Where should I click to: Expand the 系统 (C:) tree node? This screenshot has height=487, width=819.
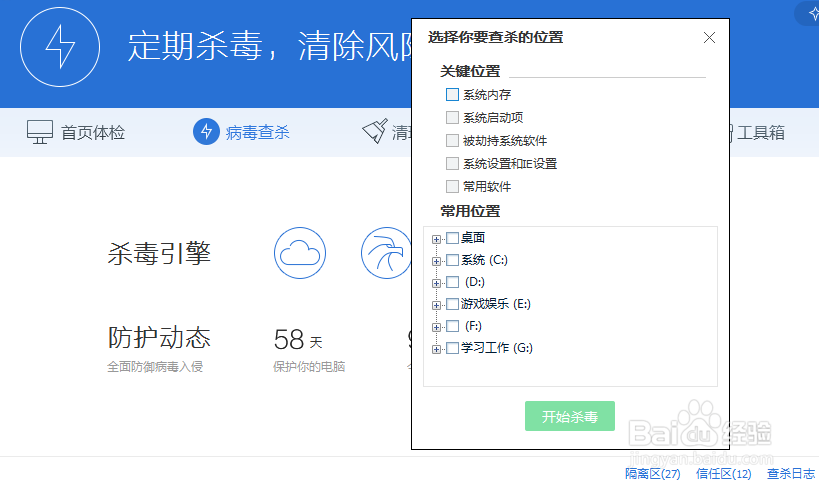tap(436, 261)
